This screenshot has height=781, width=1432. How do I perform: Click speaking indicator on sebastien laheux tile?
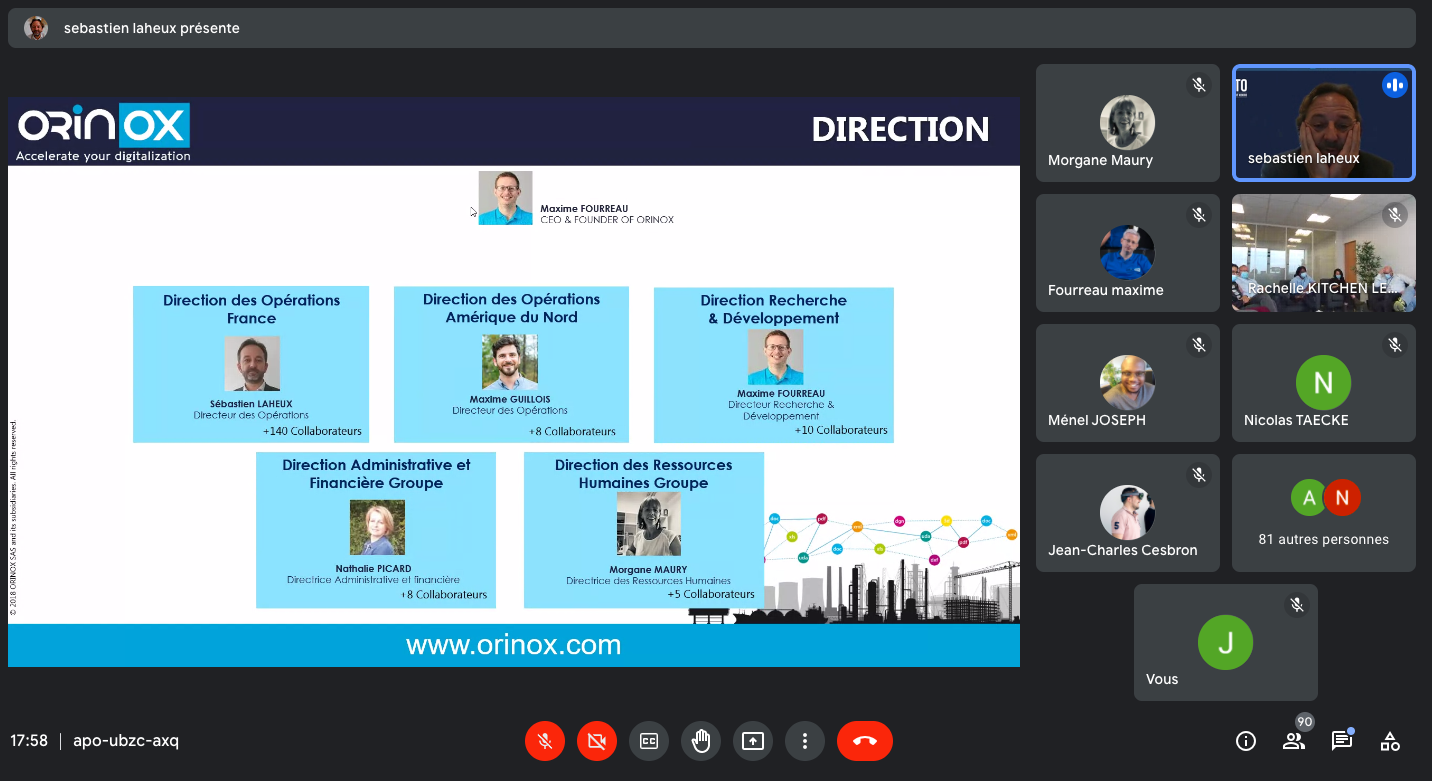[x=1395, y=85]
